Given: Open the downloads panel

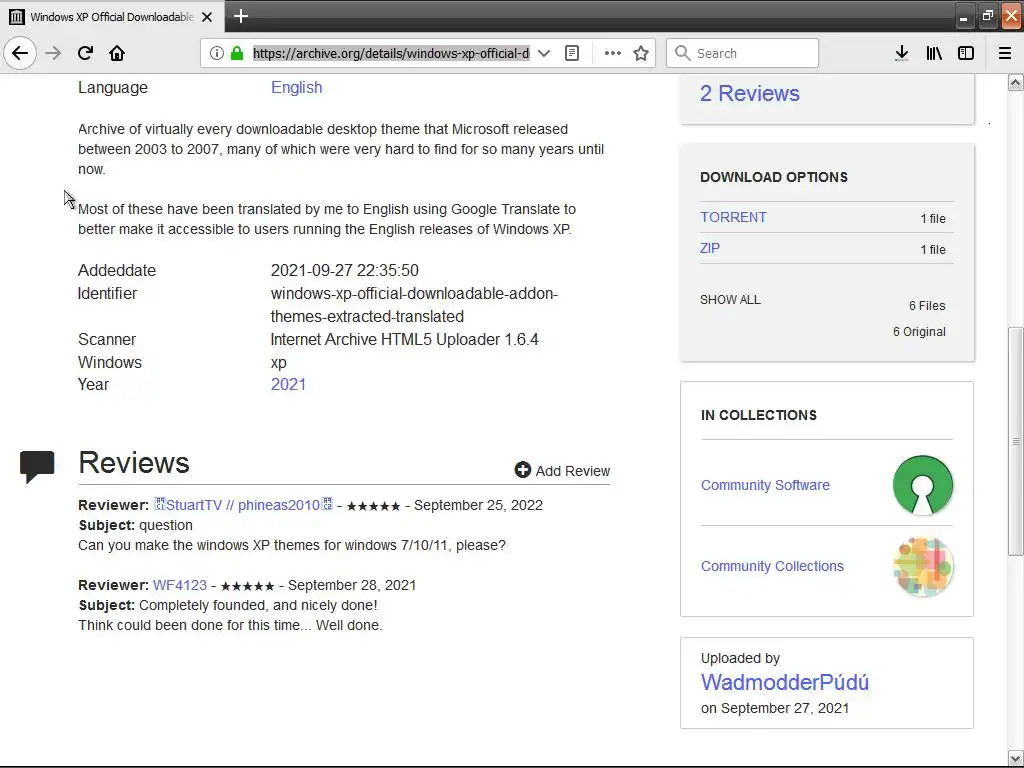Looking at the screenshot, I should pos(902,53).
